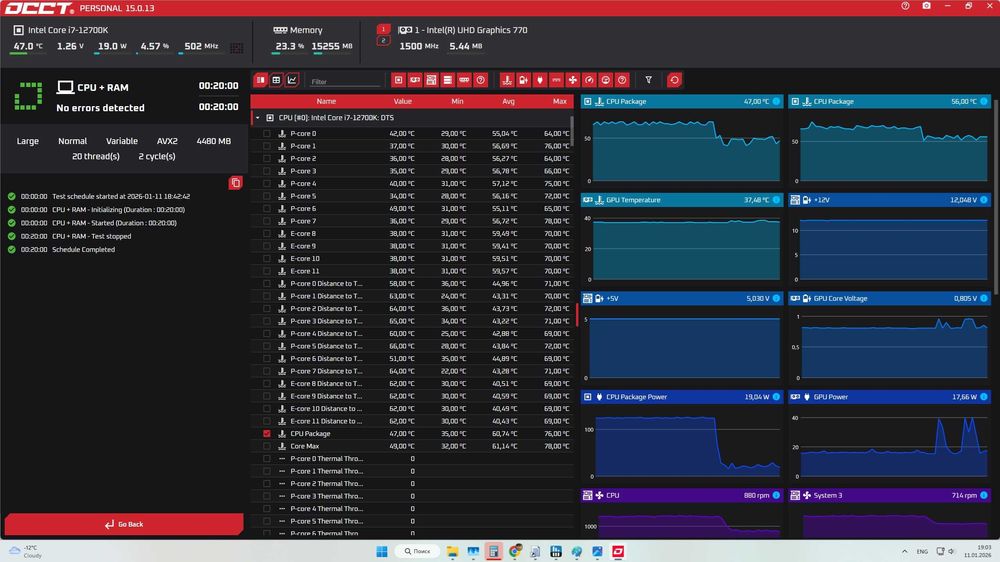Click the sensor table vertical scrollbar

[572, 131]
